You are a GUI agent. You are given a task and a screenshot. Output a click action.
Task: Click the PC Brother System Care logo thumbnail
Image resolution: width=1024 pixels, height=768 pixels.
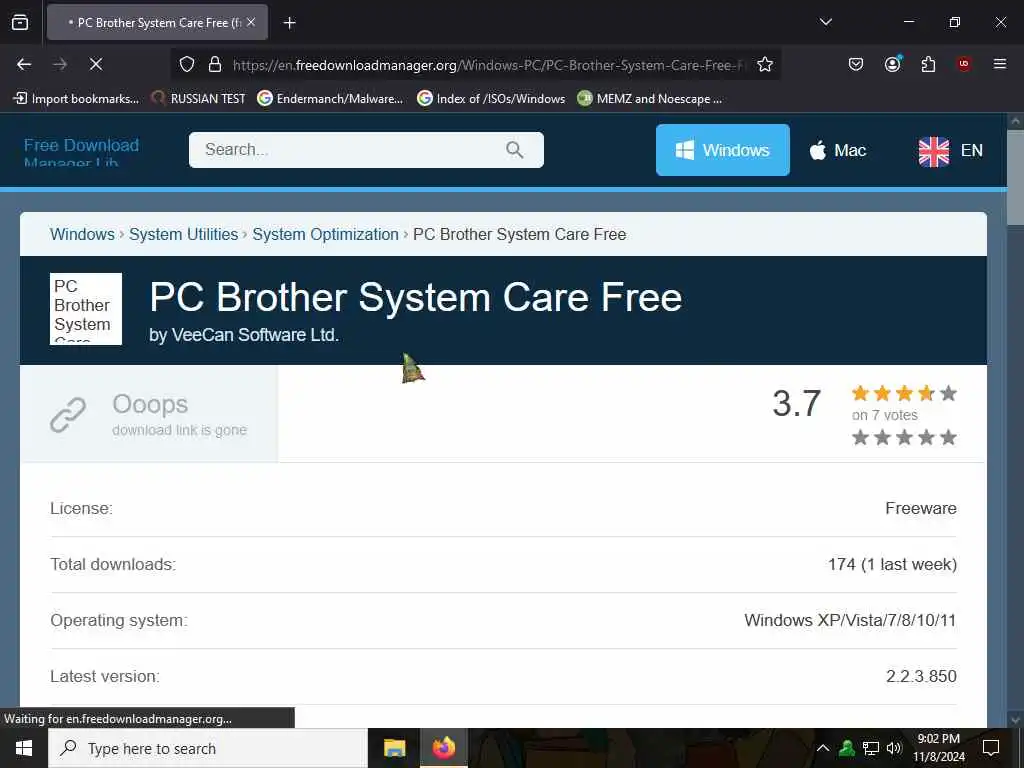86,308
